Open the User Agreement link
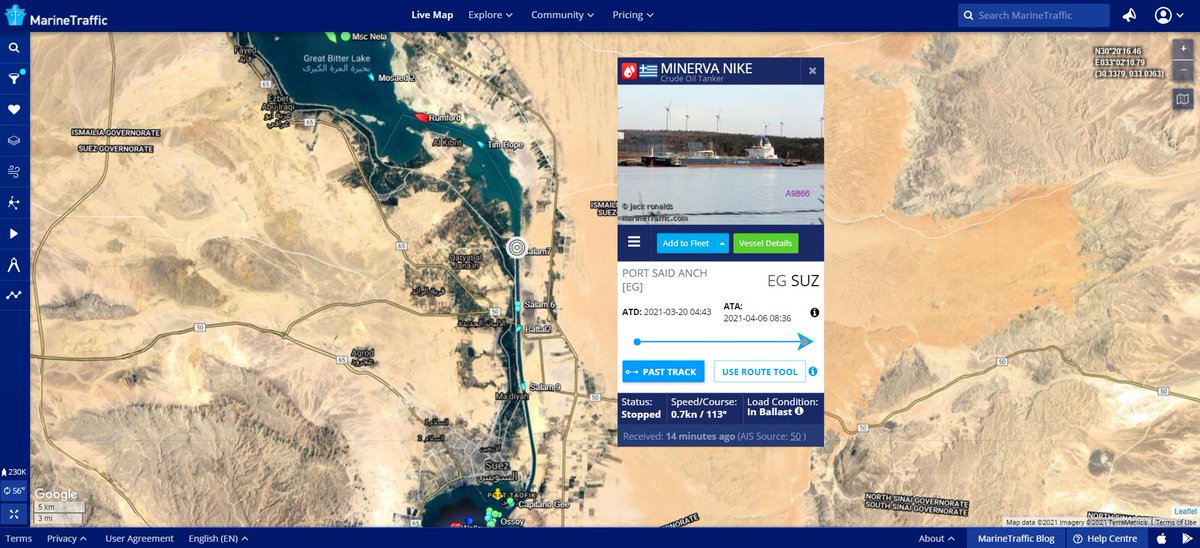The height and width of the screenshot is (548, 1200). 139,538
